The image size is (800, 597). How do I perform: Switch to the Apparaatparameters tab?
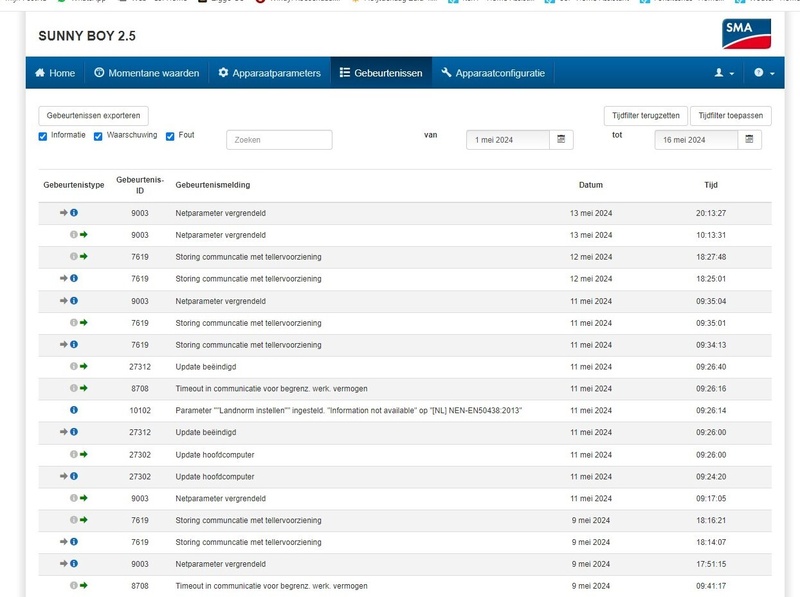tap(269, 73)
